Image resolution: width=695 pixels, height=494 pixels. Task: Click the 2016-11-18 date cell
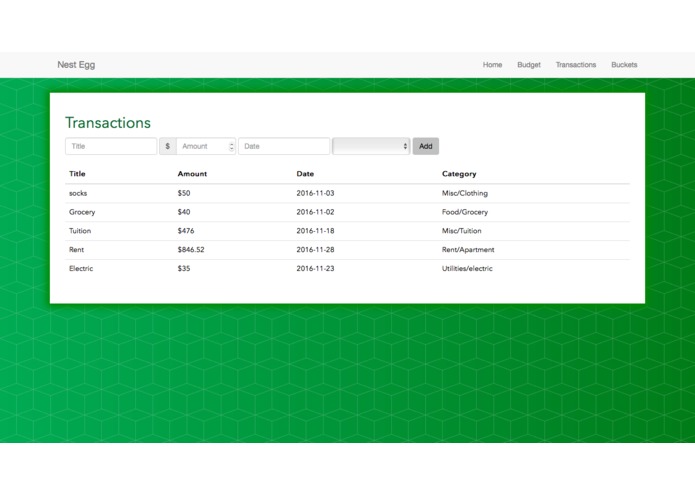315,231
